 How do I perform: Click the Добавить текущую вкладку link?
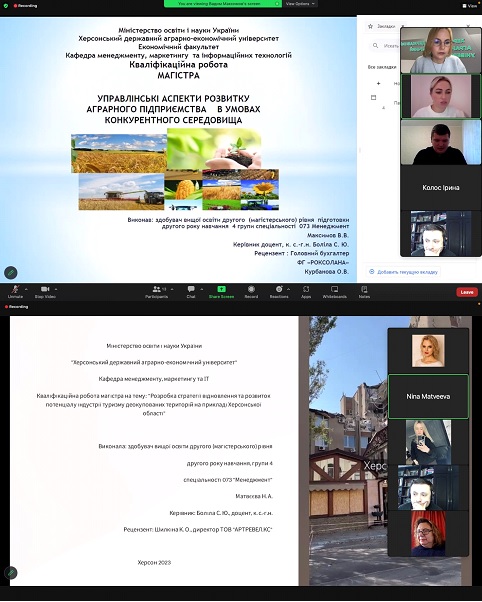tap(403, 272)
